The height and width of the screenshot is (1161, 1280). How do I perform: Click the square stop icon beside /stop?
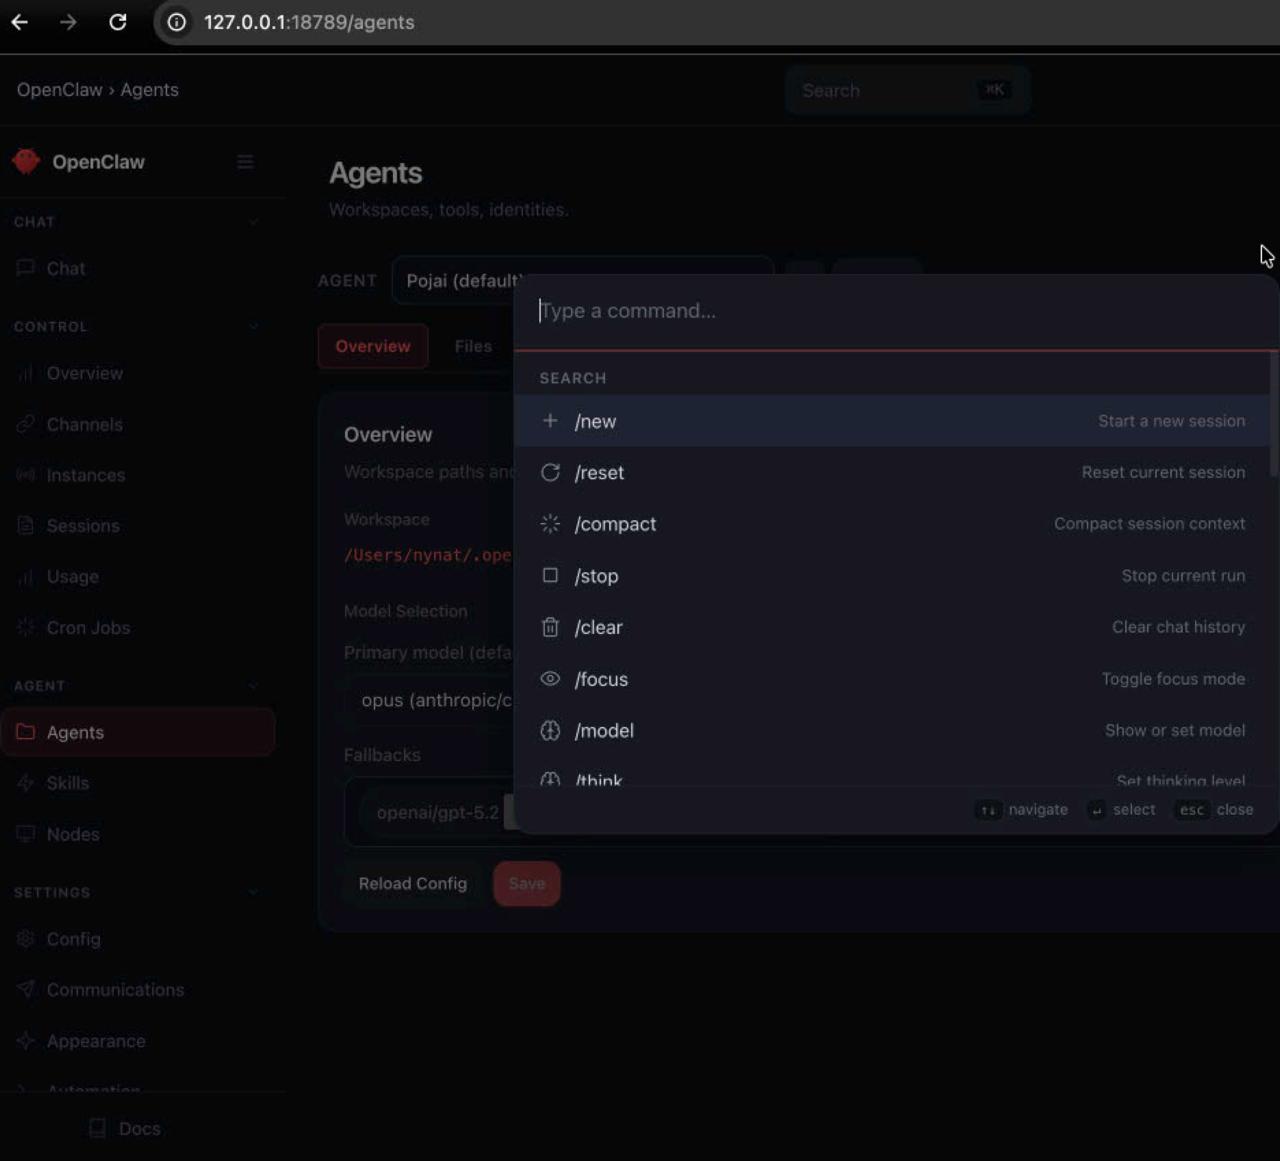550,576
